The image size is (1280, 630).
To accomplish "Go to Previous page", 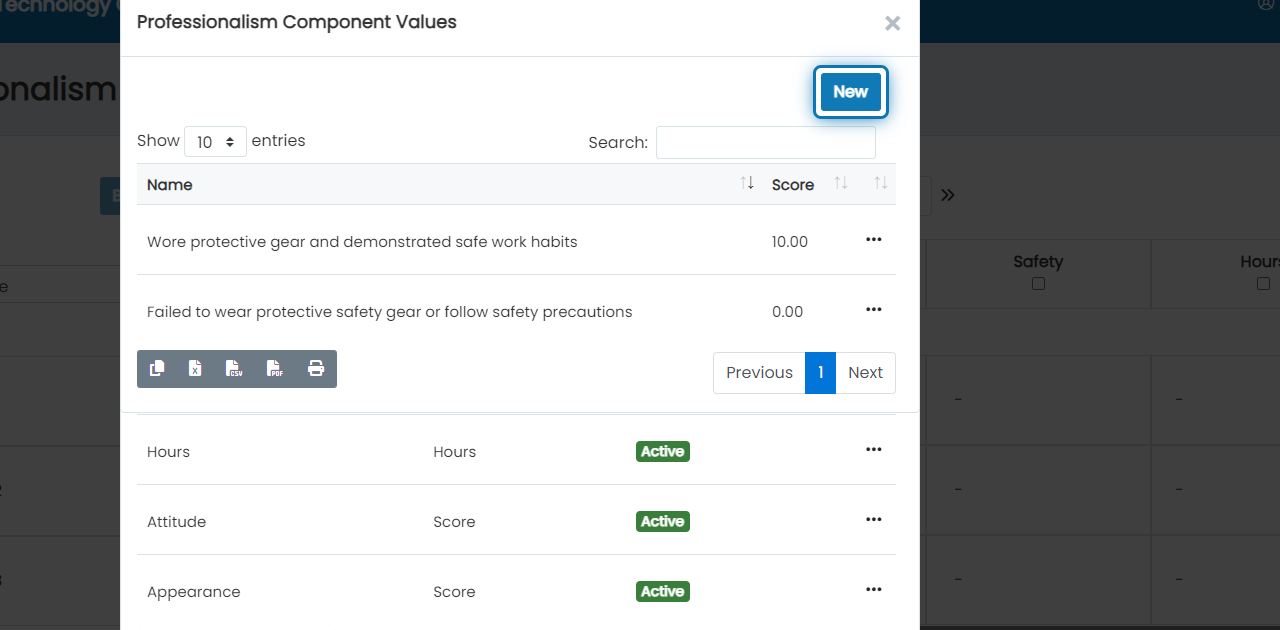I will 759,373.
